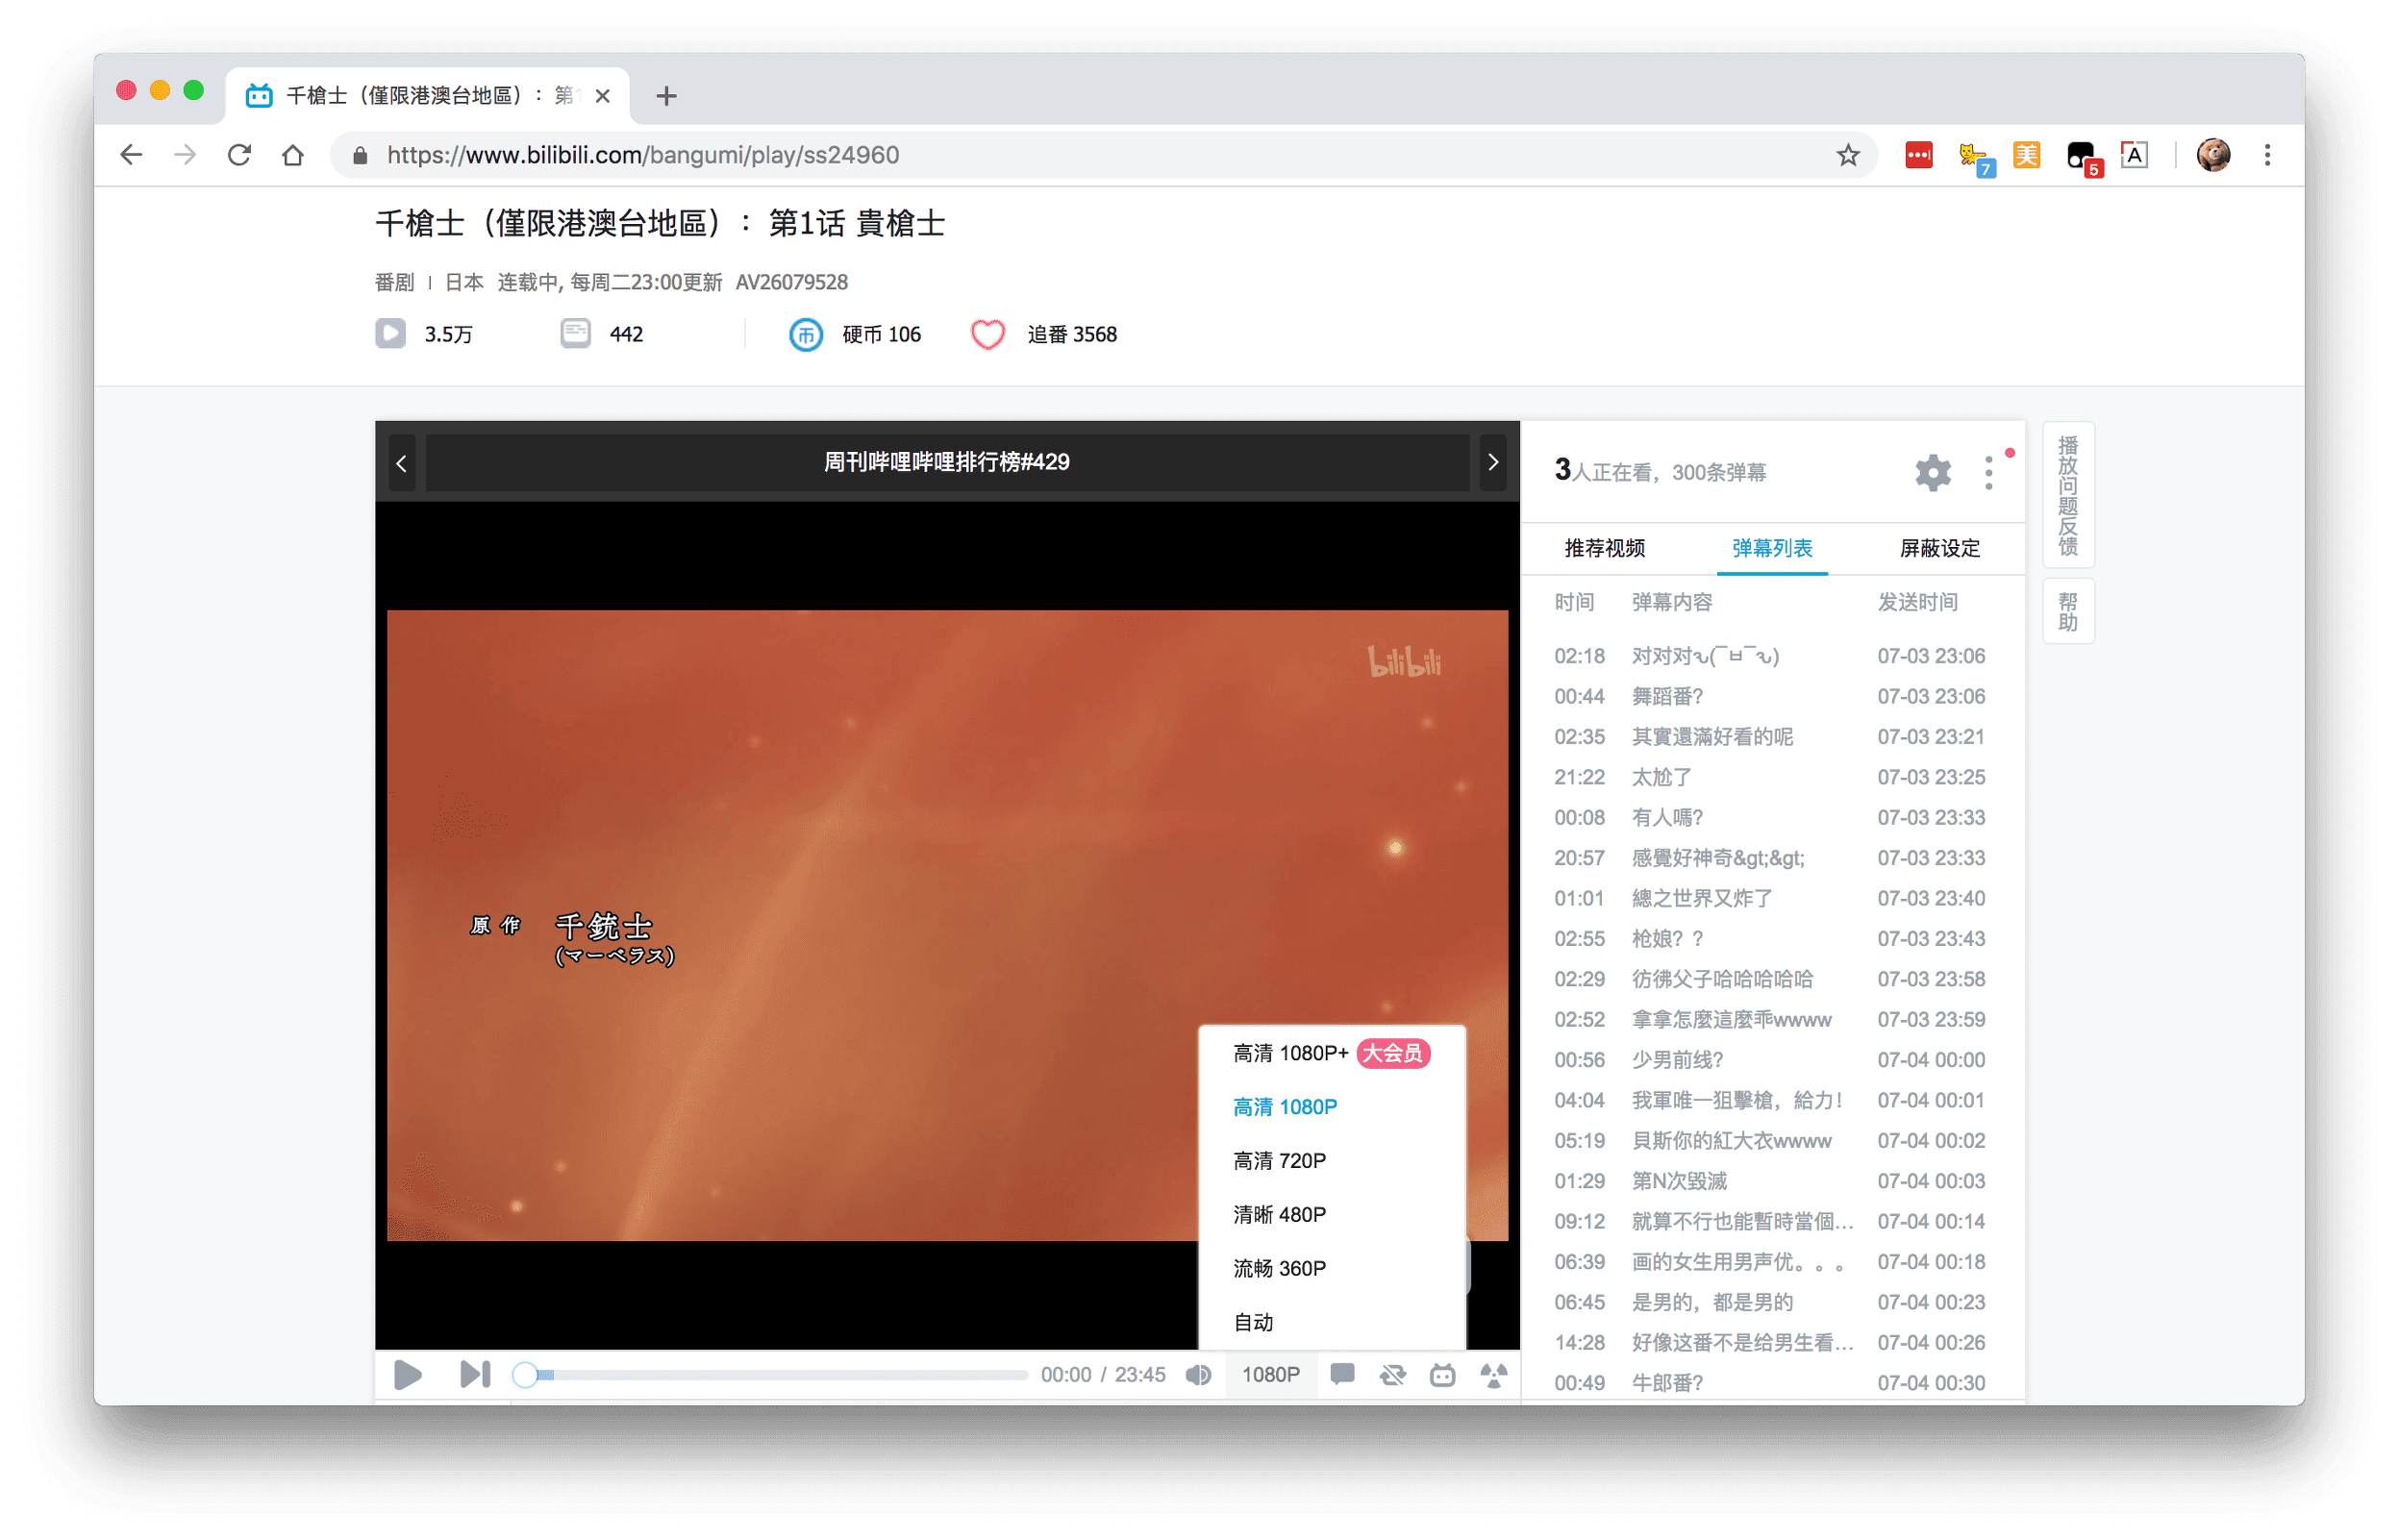
Task: Click 播放问题反馈 side button
Action: pos(2067,495)
